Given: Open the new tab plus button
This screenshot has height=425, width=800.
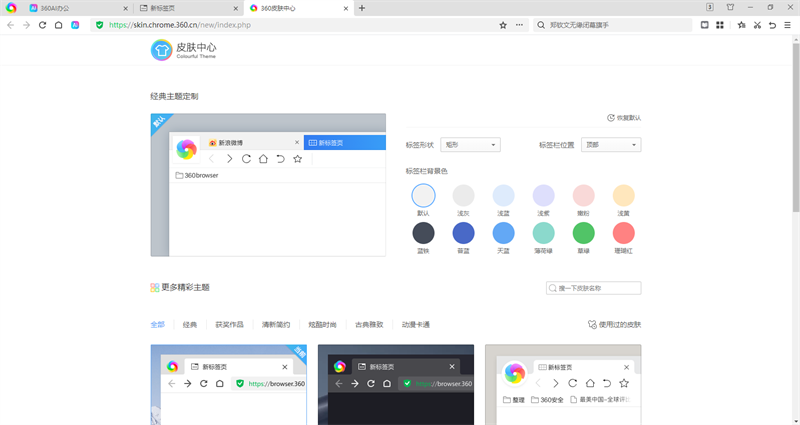Looking at the screenshot, I should tap(362, 8).
